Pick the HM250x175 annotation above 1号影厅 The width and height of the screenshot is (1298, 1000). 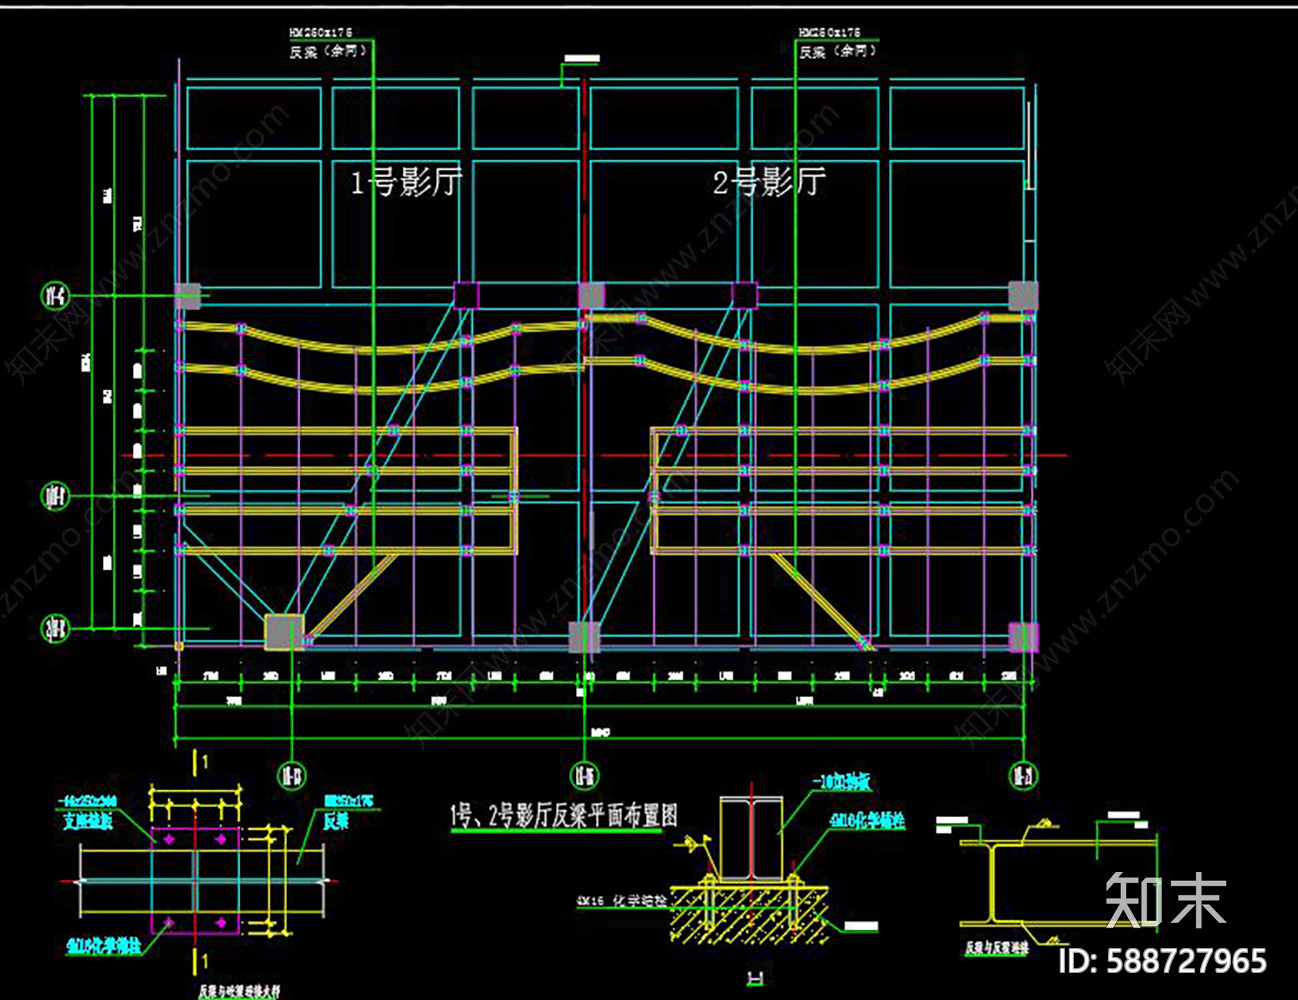(321, 33)
